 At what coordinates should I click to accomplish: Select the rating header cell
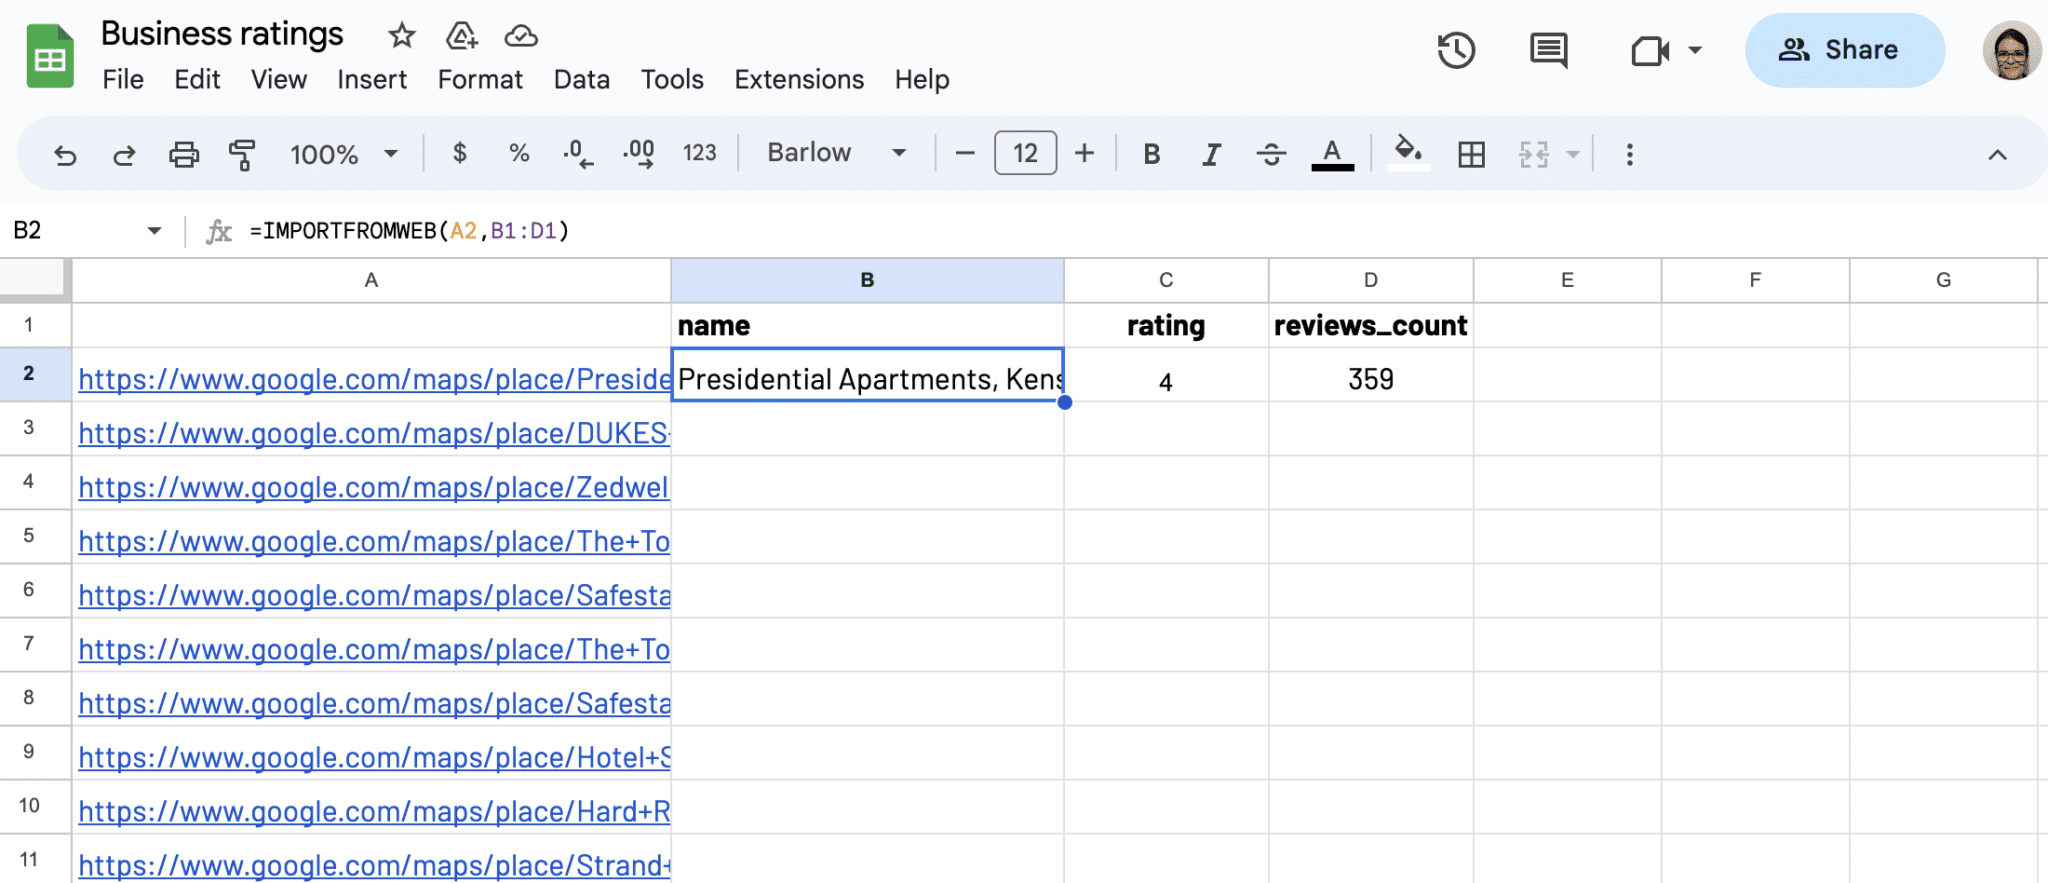(1166, 325)
